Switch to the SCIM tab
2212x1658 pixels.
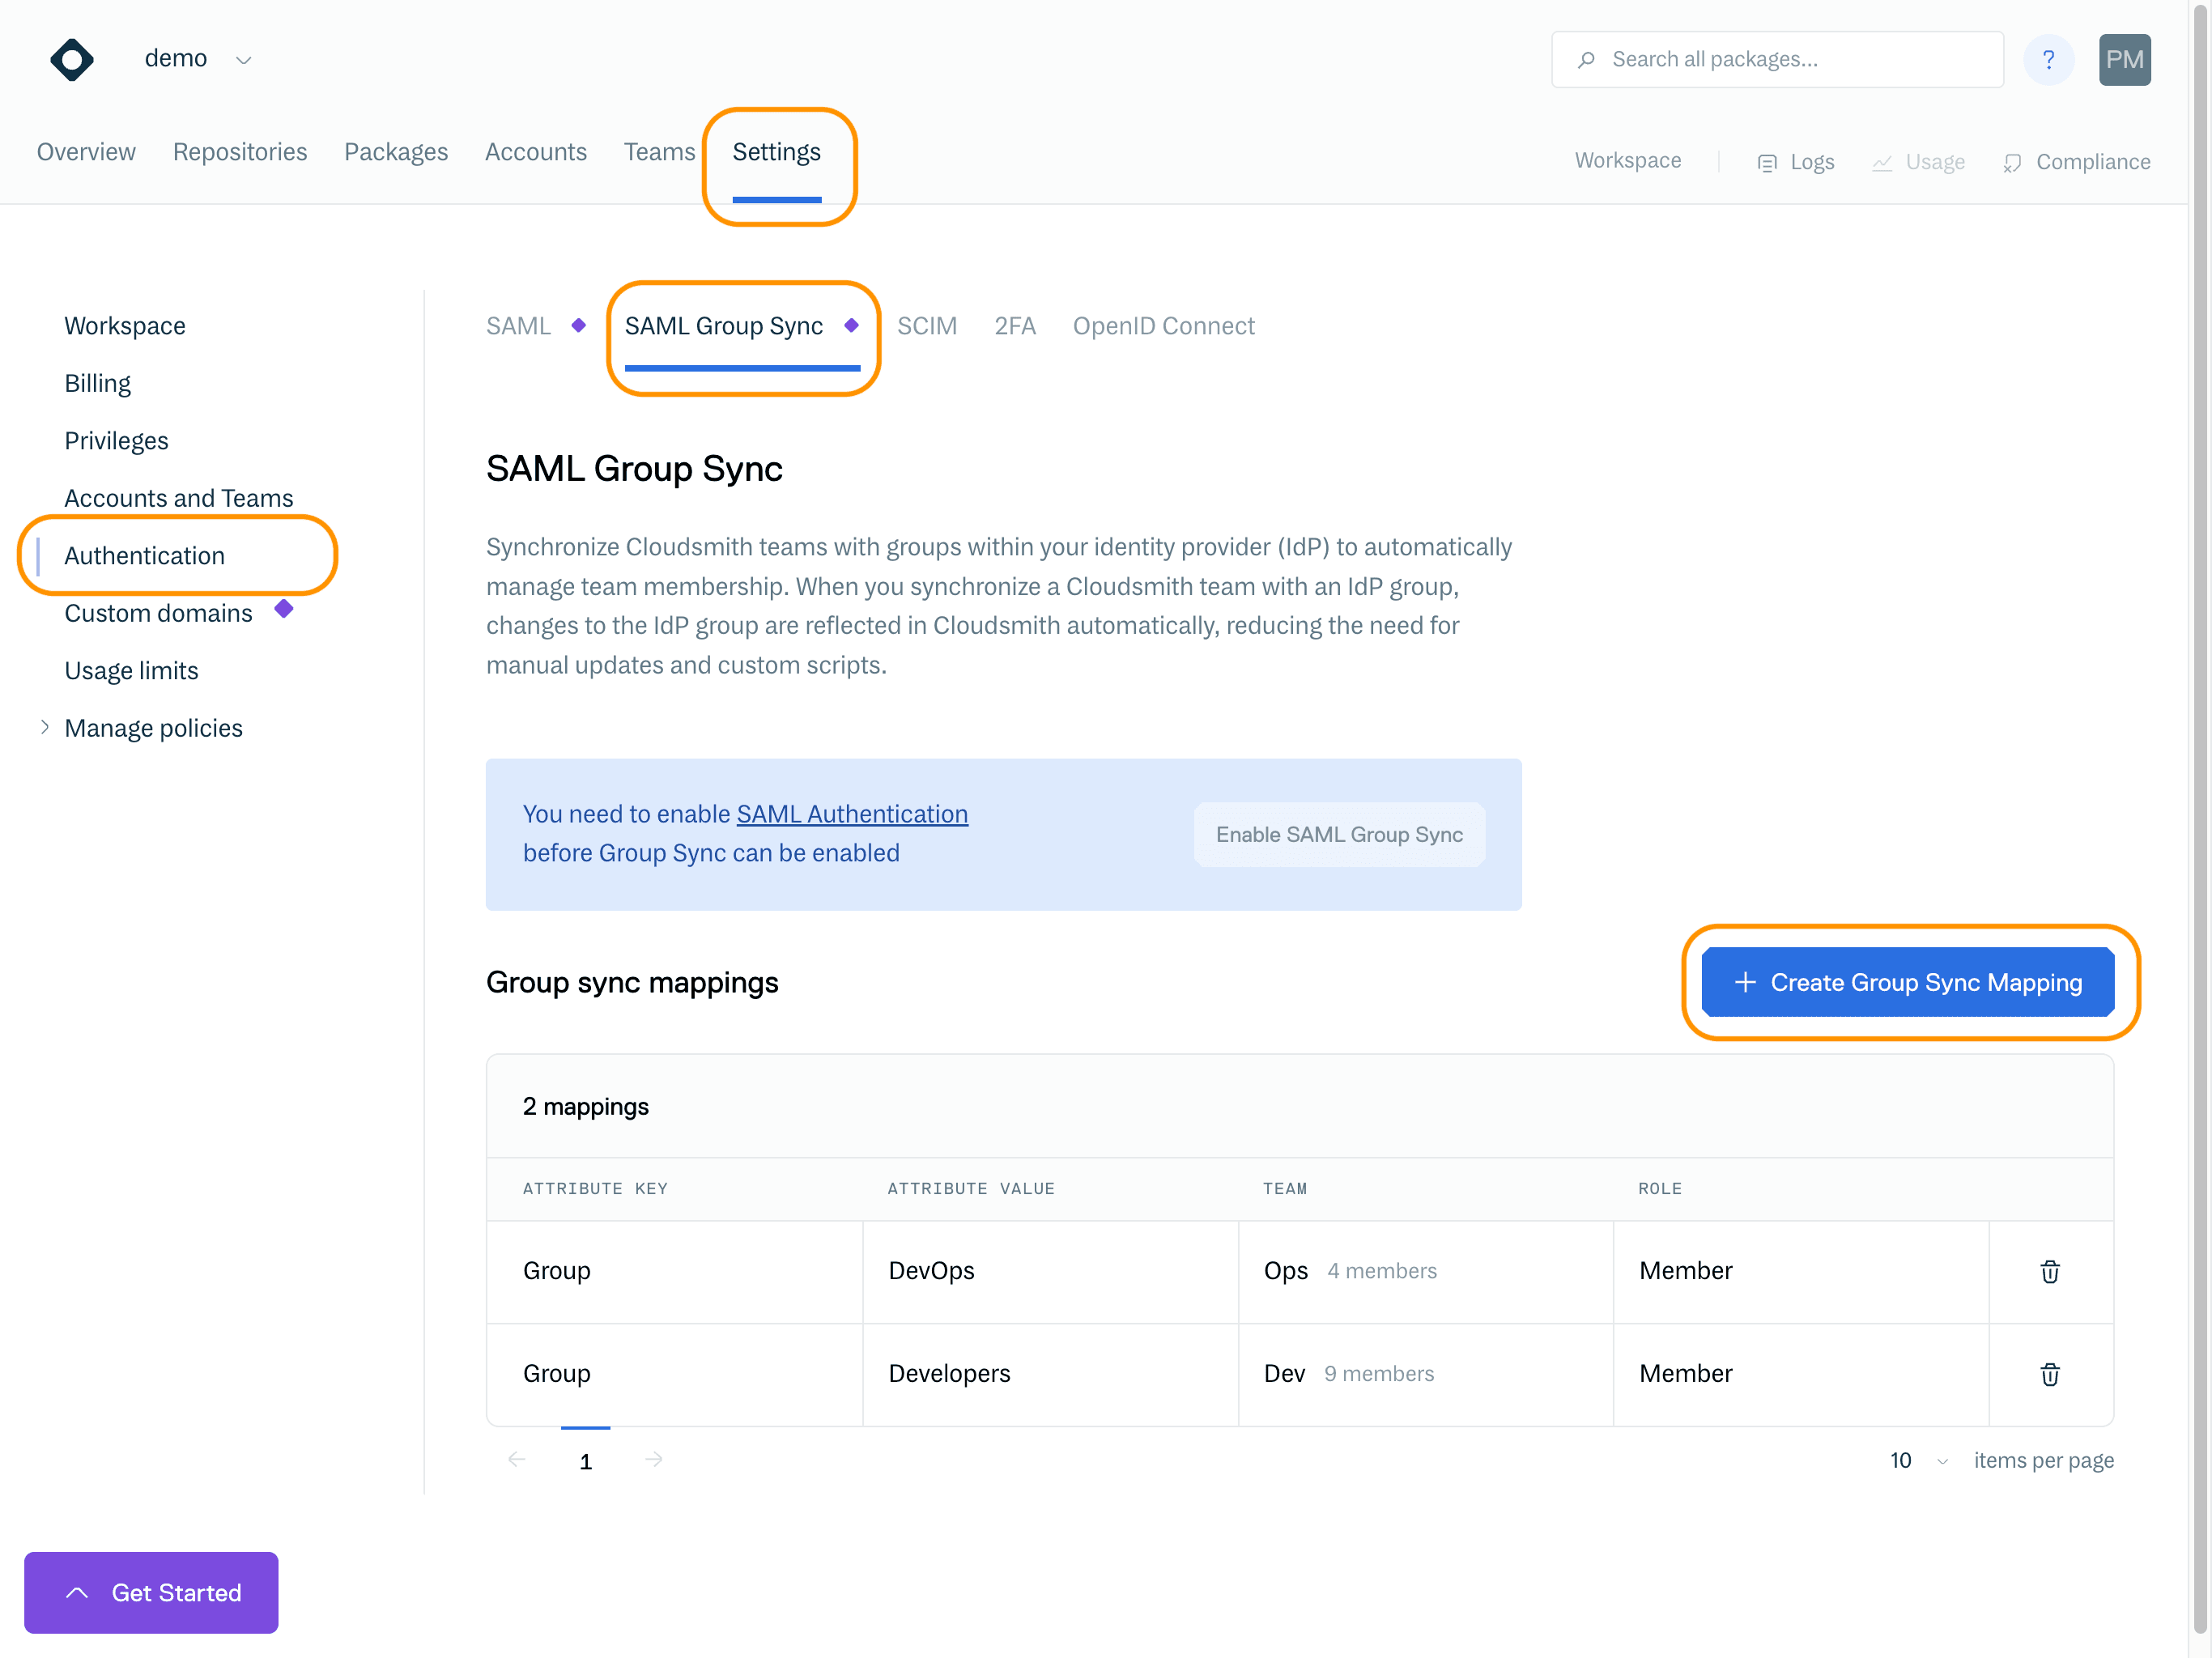point(926,326)
